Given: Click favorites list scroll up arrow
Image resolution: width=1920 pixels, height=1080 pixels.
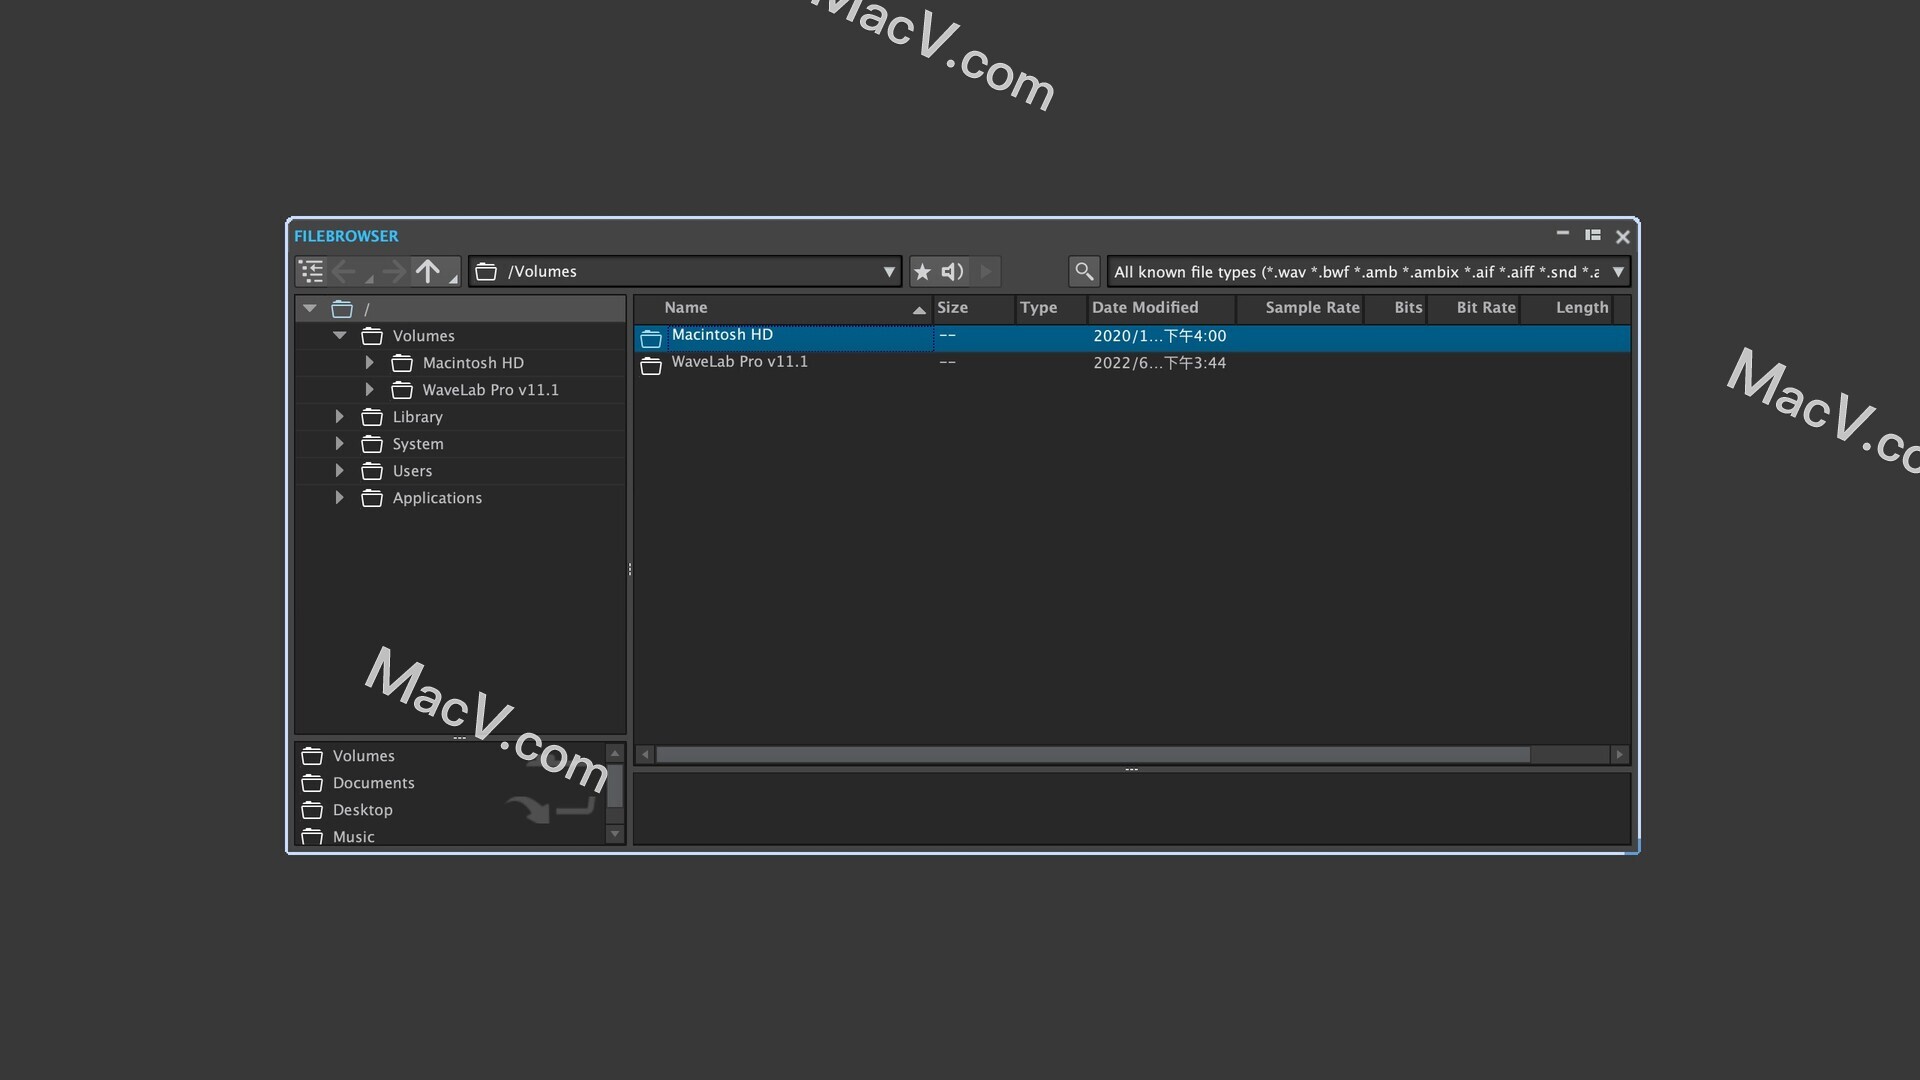Looking at the screenshot, I should [x=615, y=753].
